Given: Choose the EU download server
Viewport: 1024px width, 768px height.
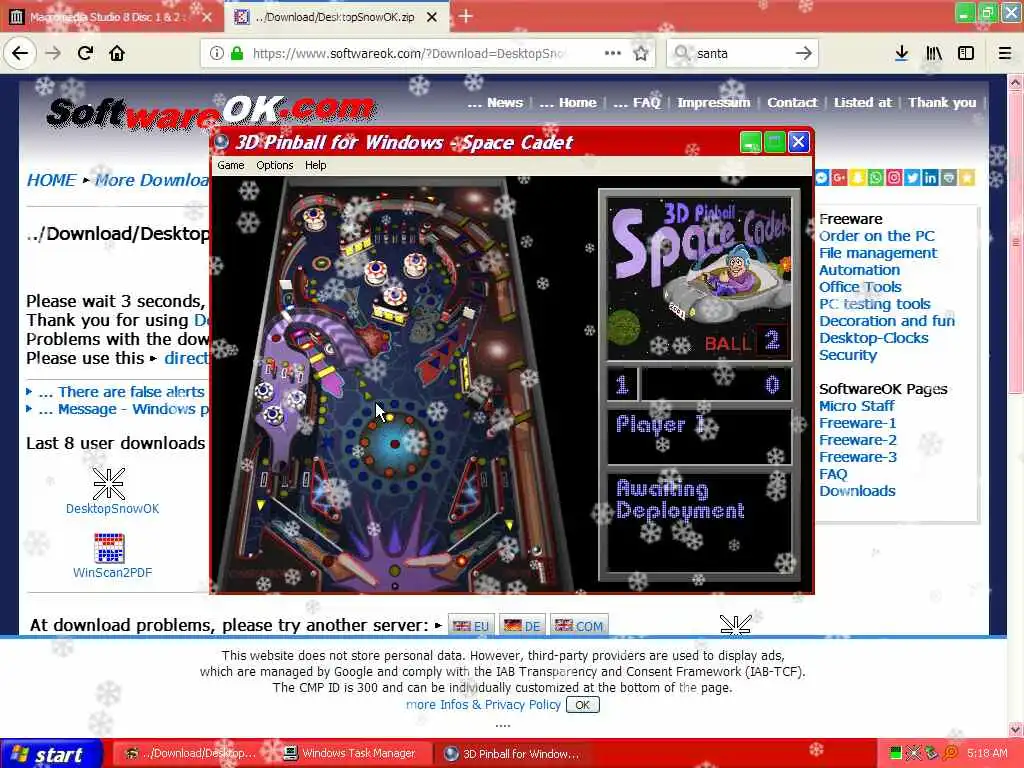Looking at the screenshot, I should point(472,626).
